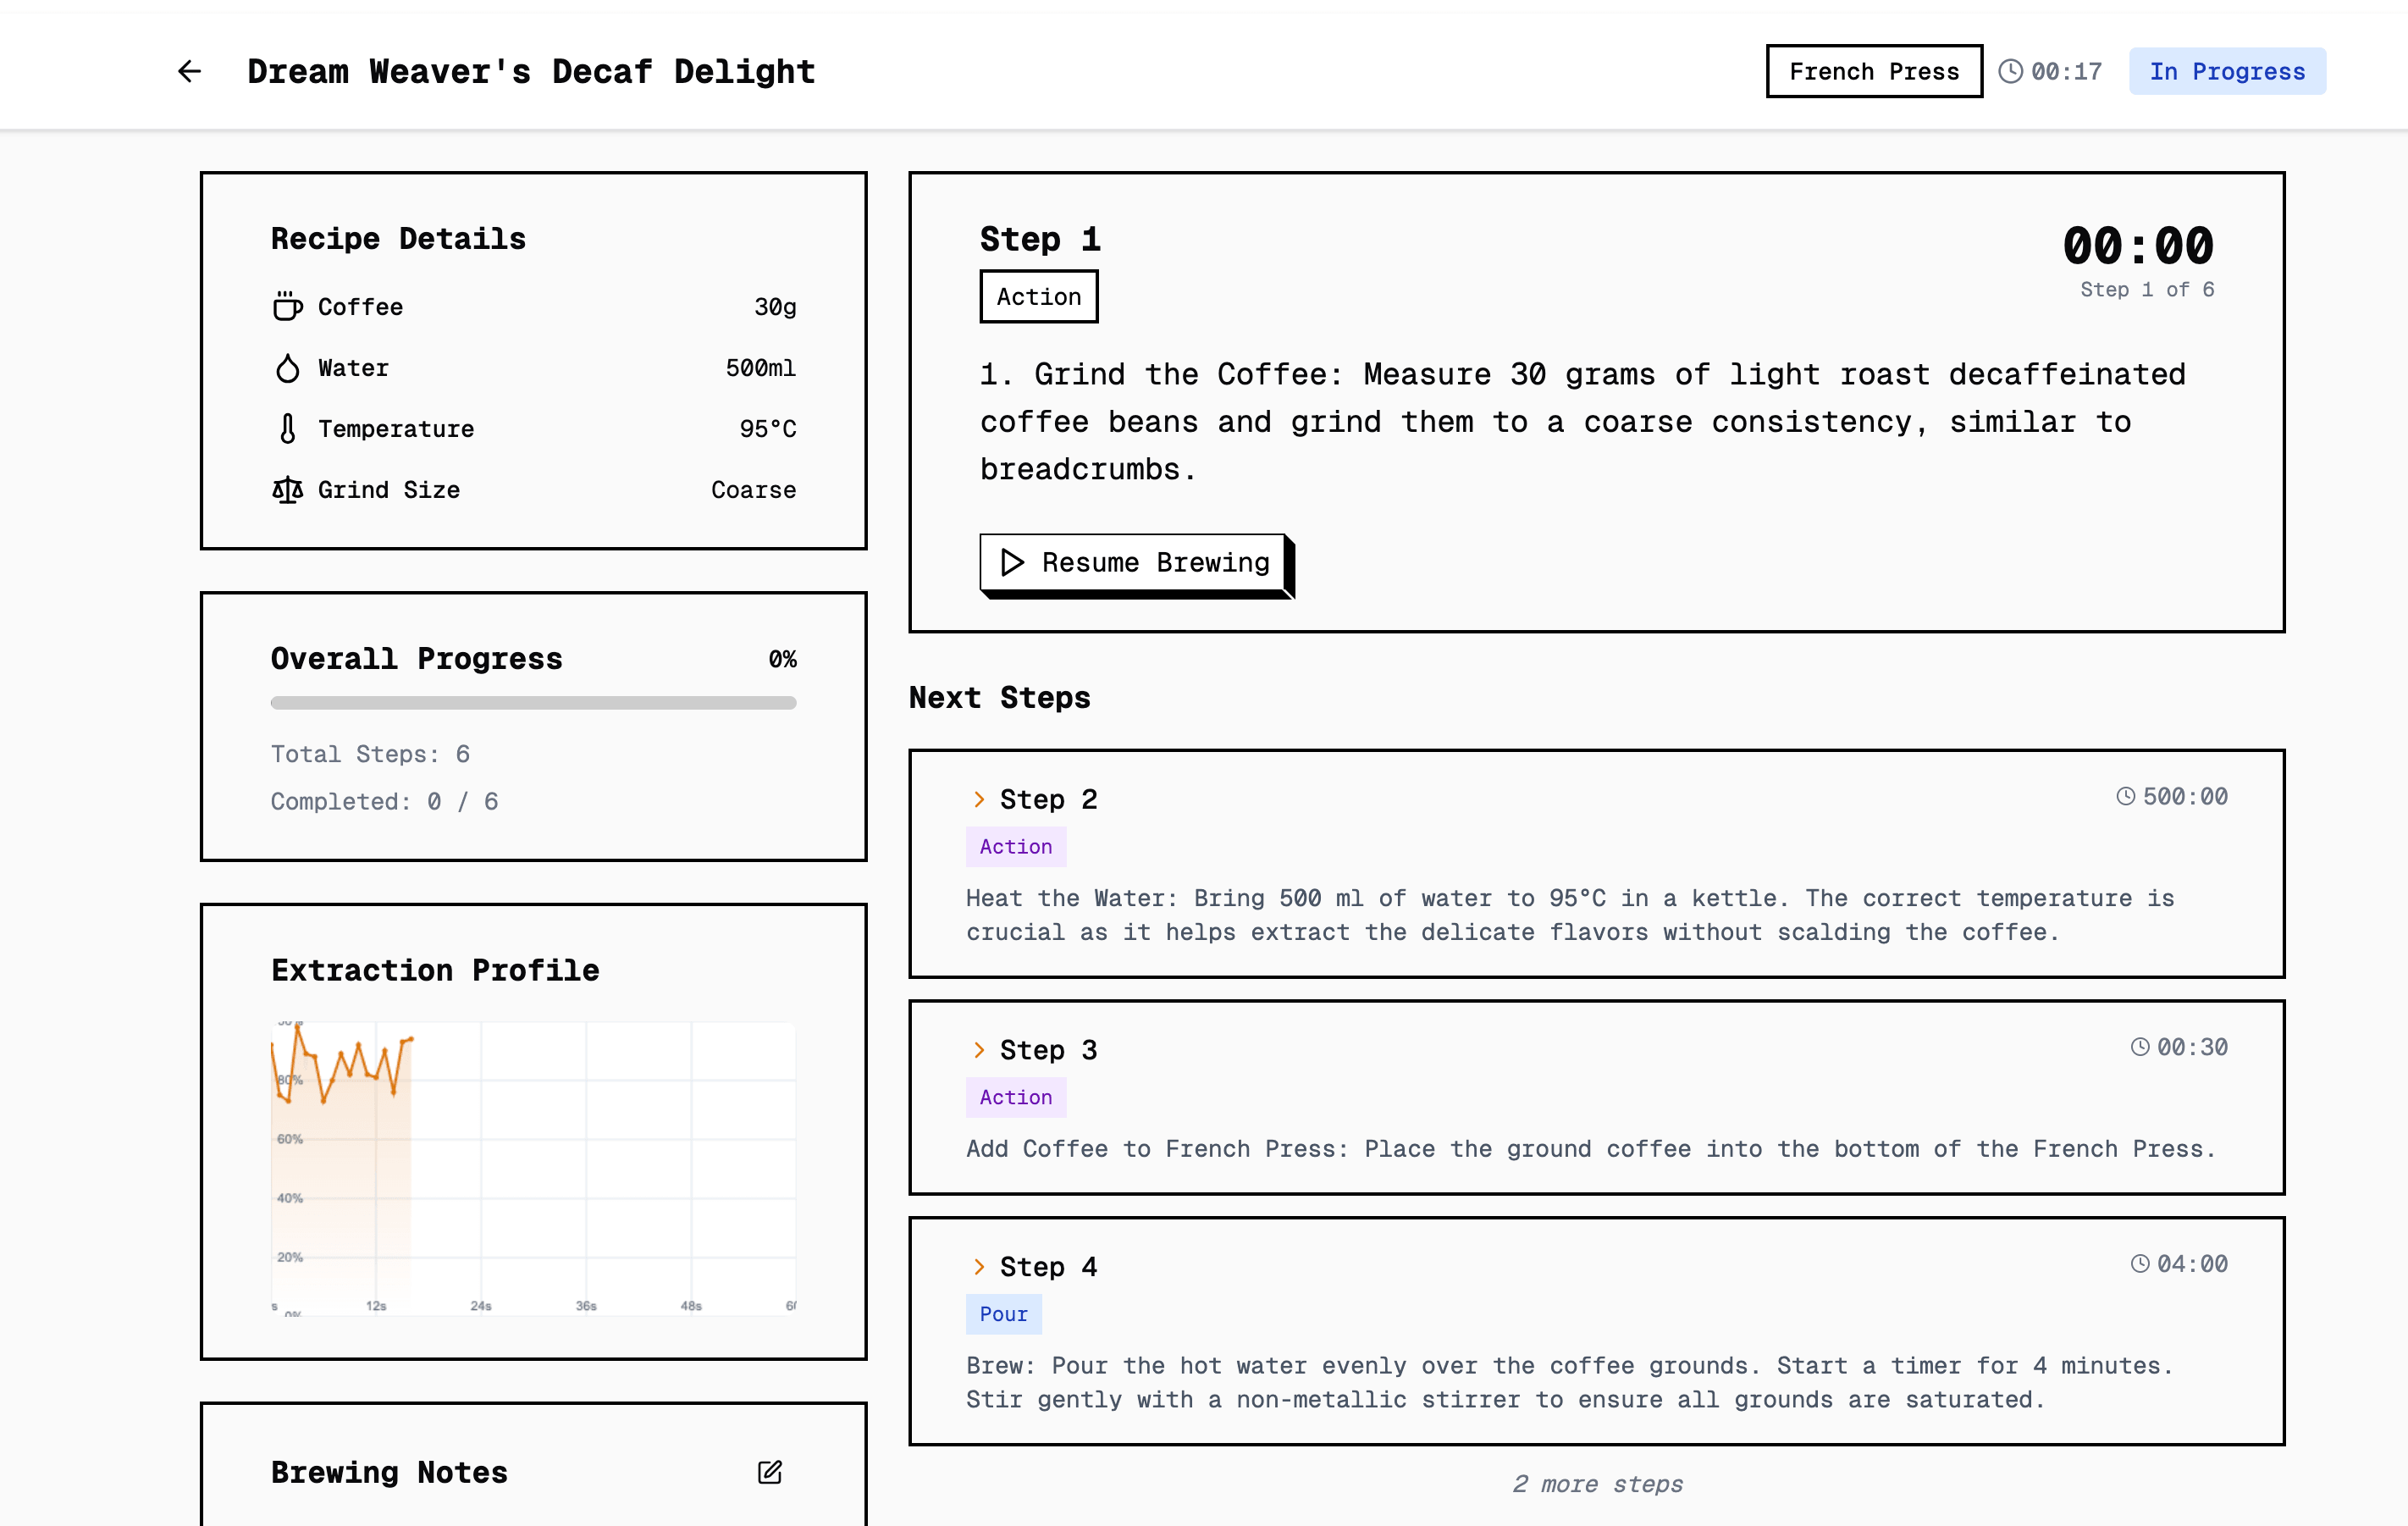Click the 36s mark on extraction chart
This screenshot has height=1526, width=2408.
click(x=586, y=1306)
